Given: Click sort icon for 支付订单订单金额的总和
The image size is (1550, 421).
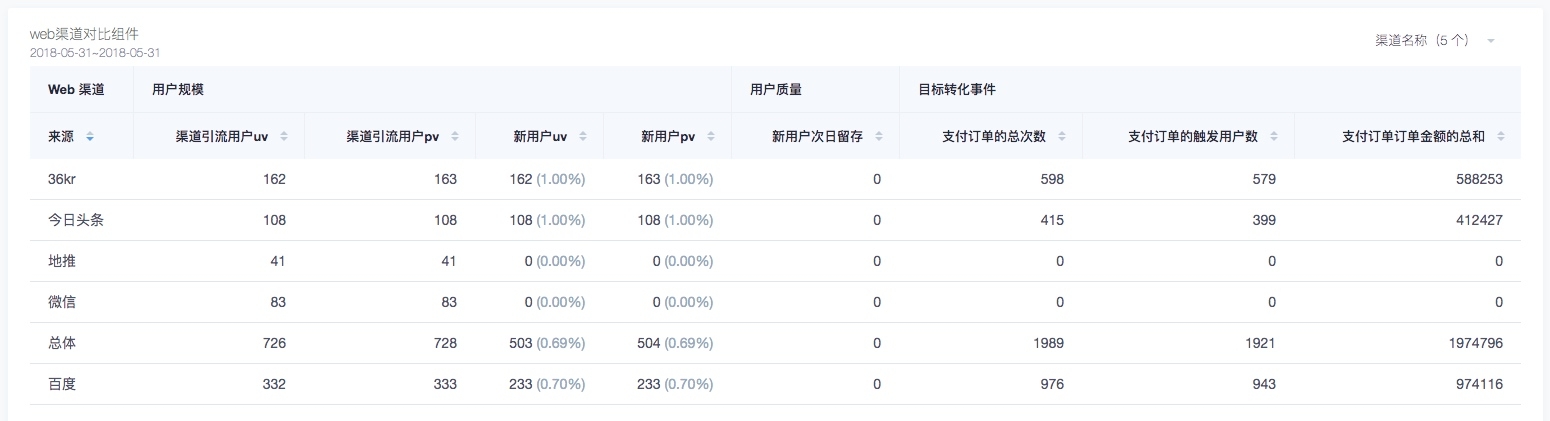Looking at the screenshot, I should click(1500, 137).
